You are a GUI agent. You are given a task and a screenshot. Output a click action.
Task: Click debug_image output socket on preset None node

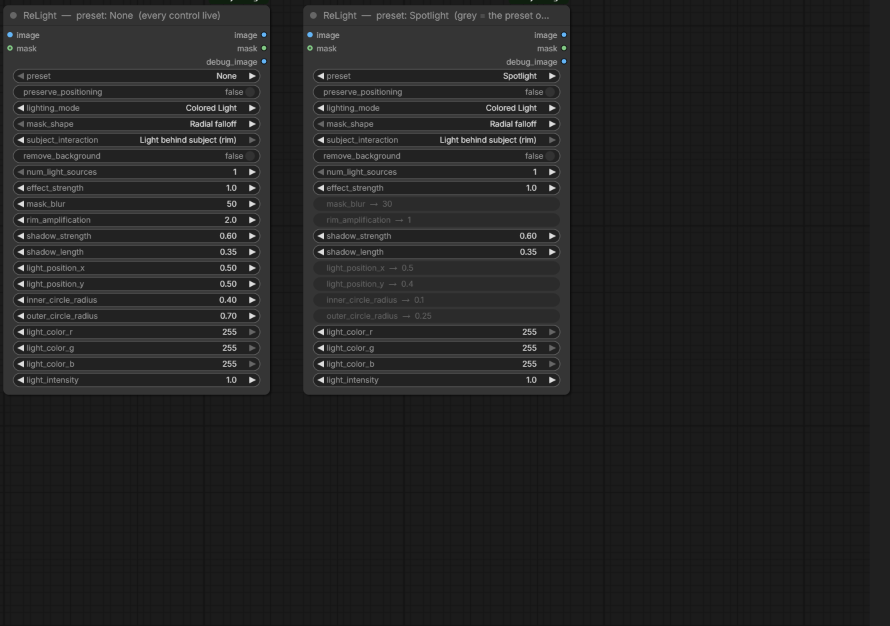click(x=264, y=61)
